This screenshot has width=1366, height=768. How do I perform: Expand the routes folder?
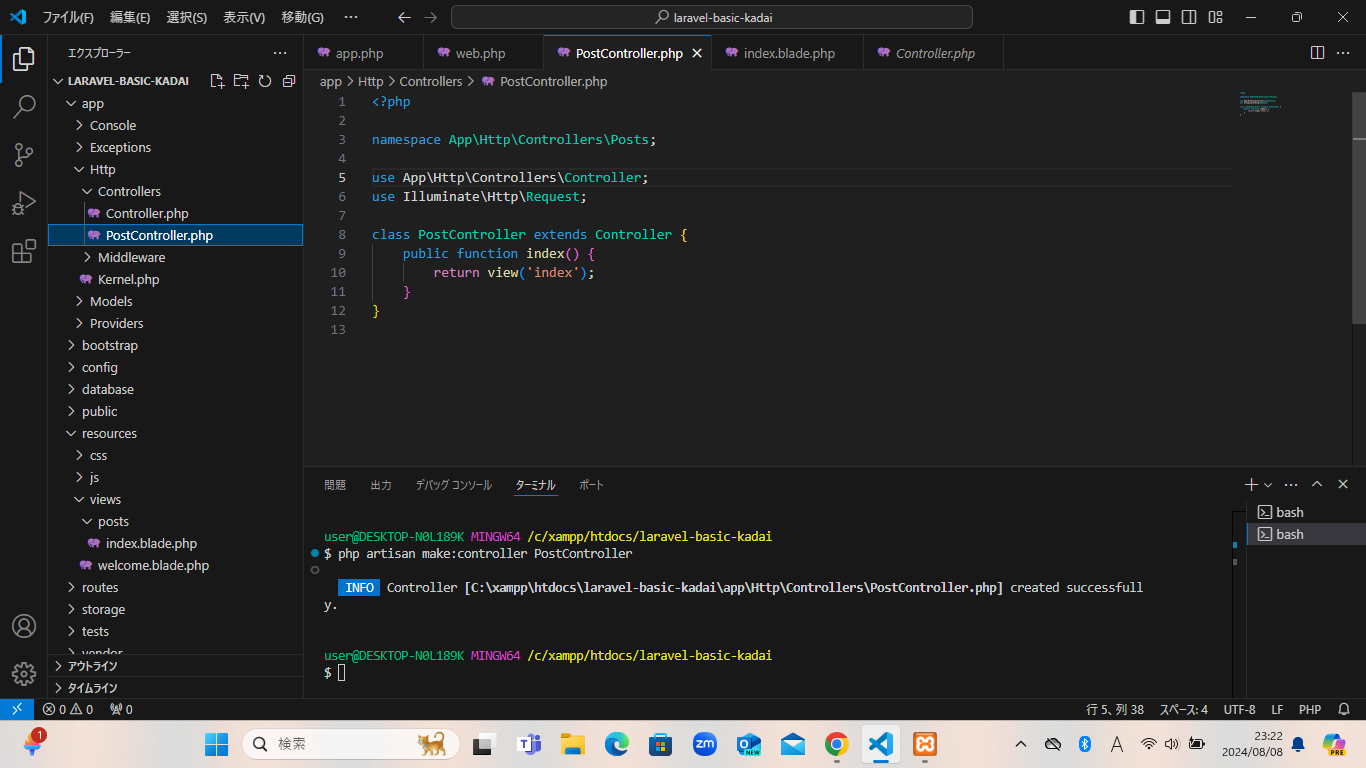point(100,587)
